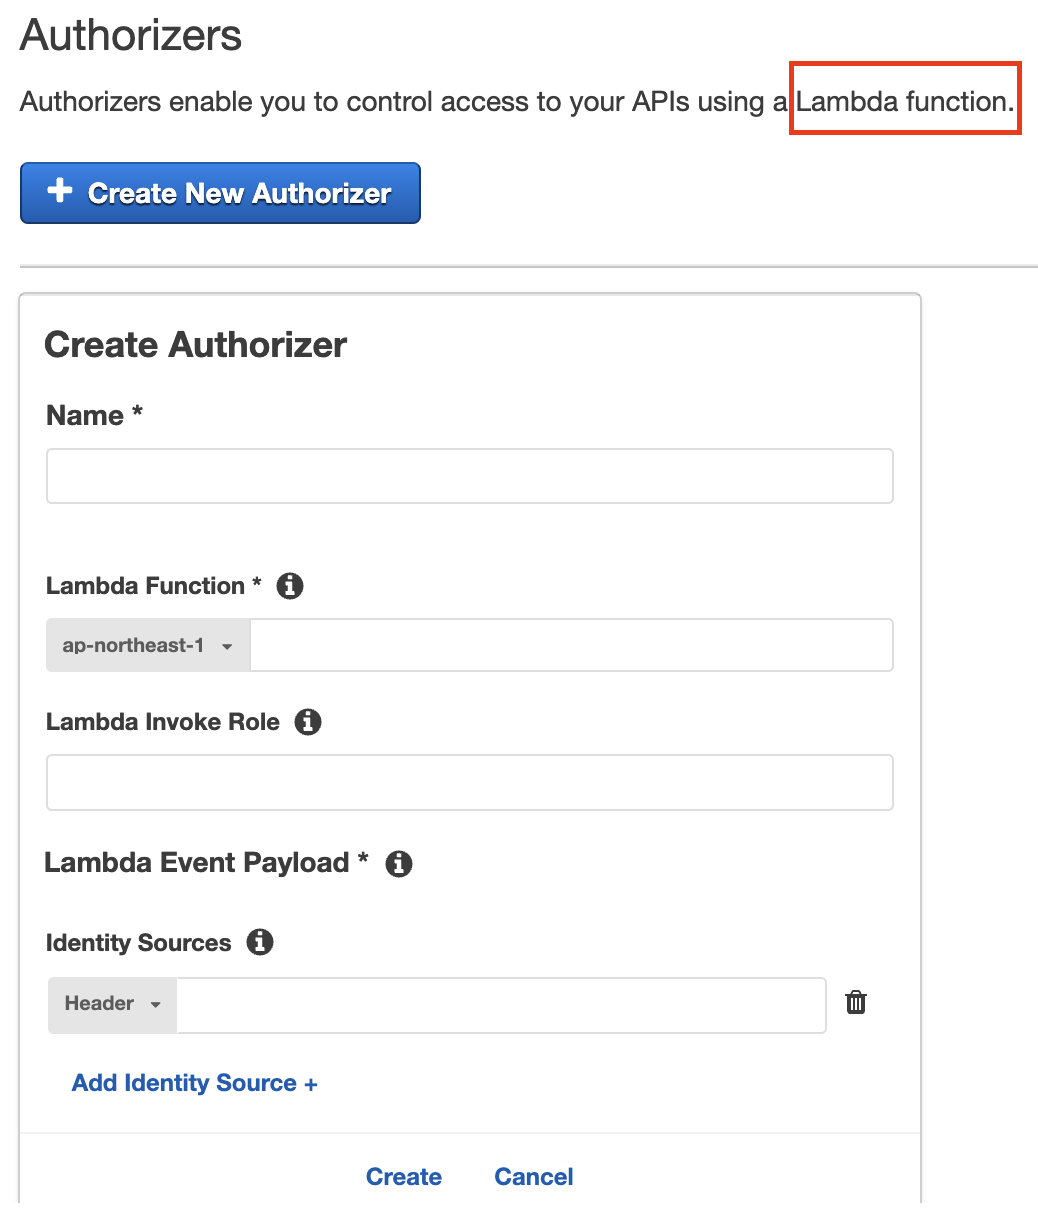
Task: Click the Add Identity Source + link
Action: [194, 1083]
